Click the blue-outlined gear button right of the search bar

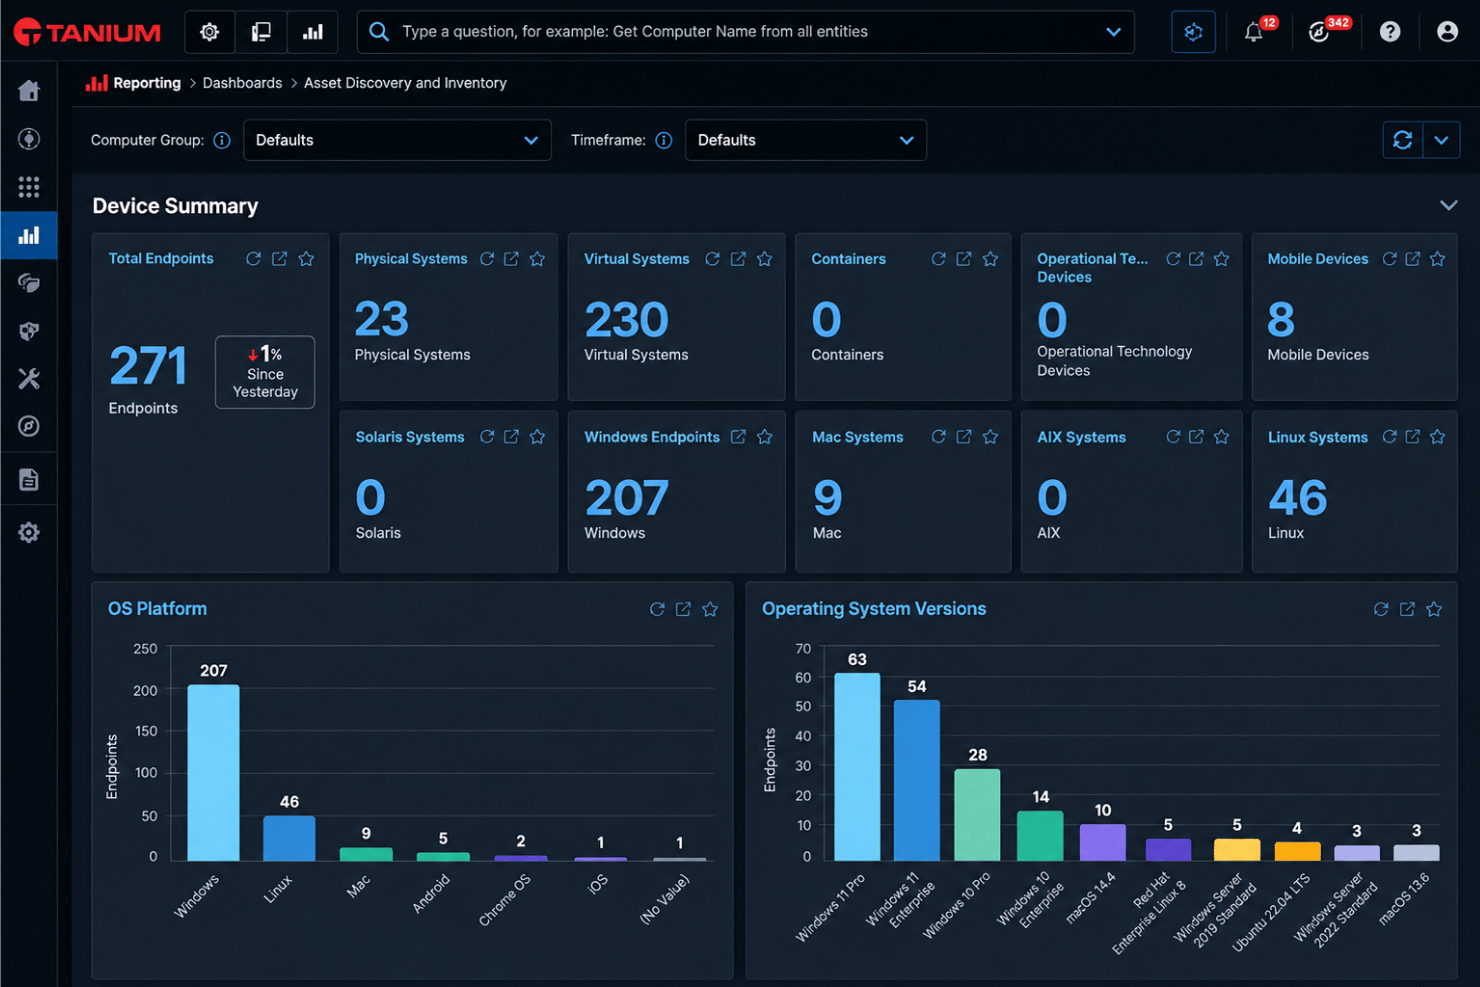[x=1193, y=32]
